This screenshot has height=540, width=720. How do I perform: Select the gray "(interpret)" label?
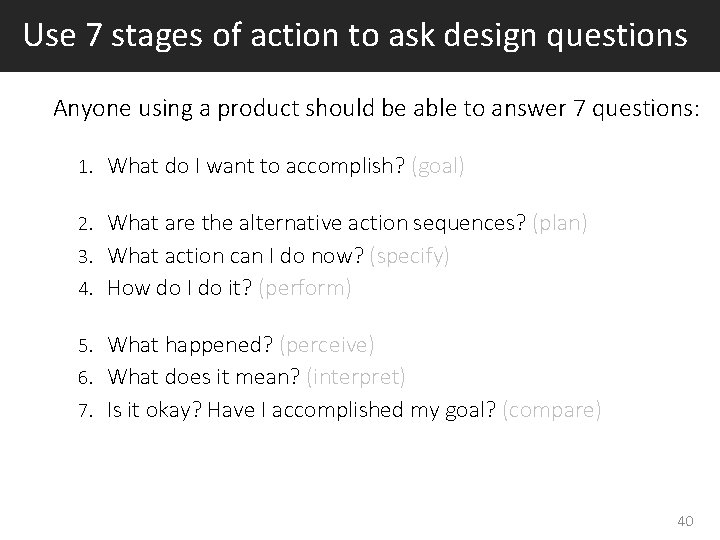tap(357, 378)
